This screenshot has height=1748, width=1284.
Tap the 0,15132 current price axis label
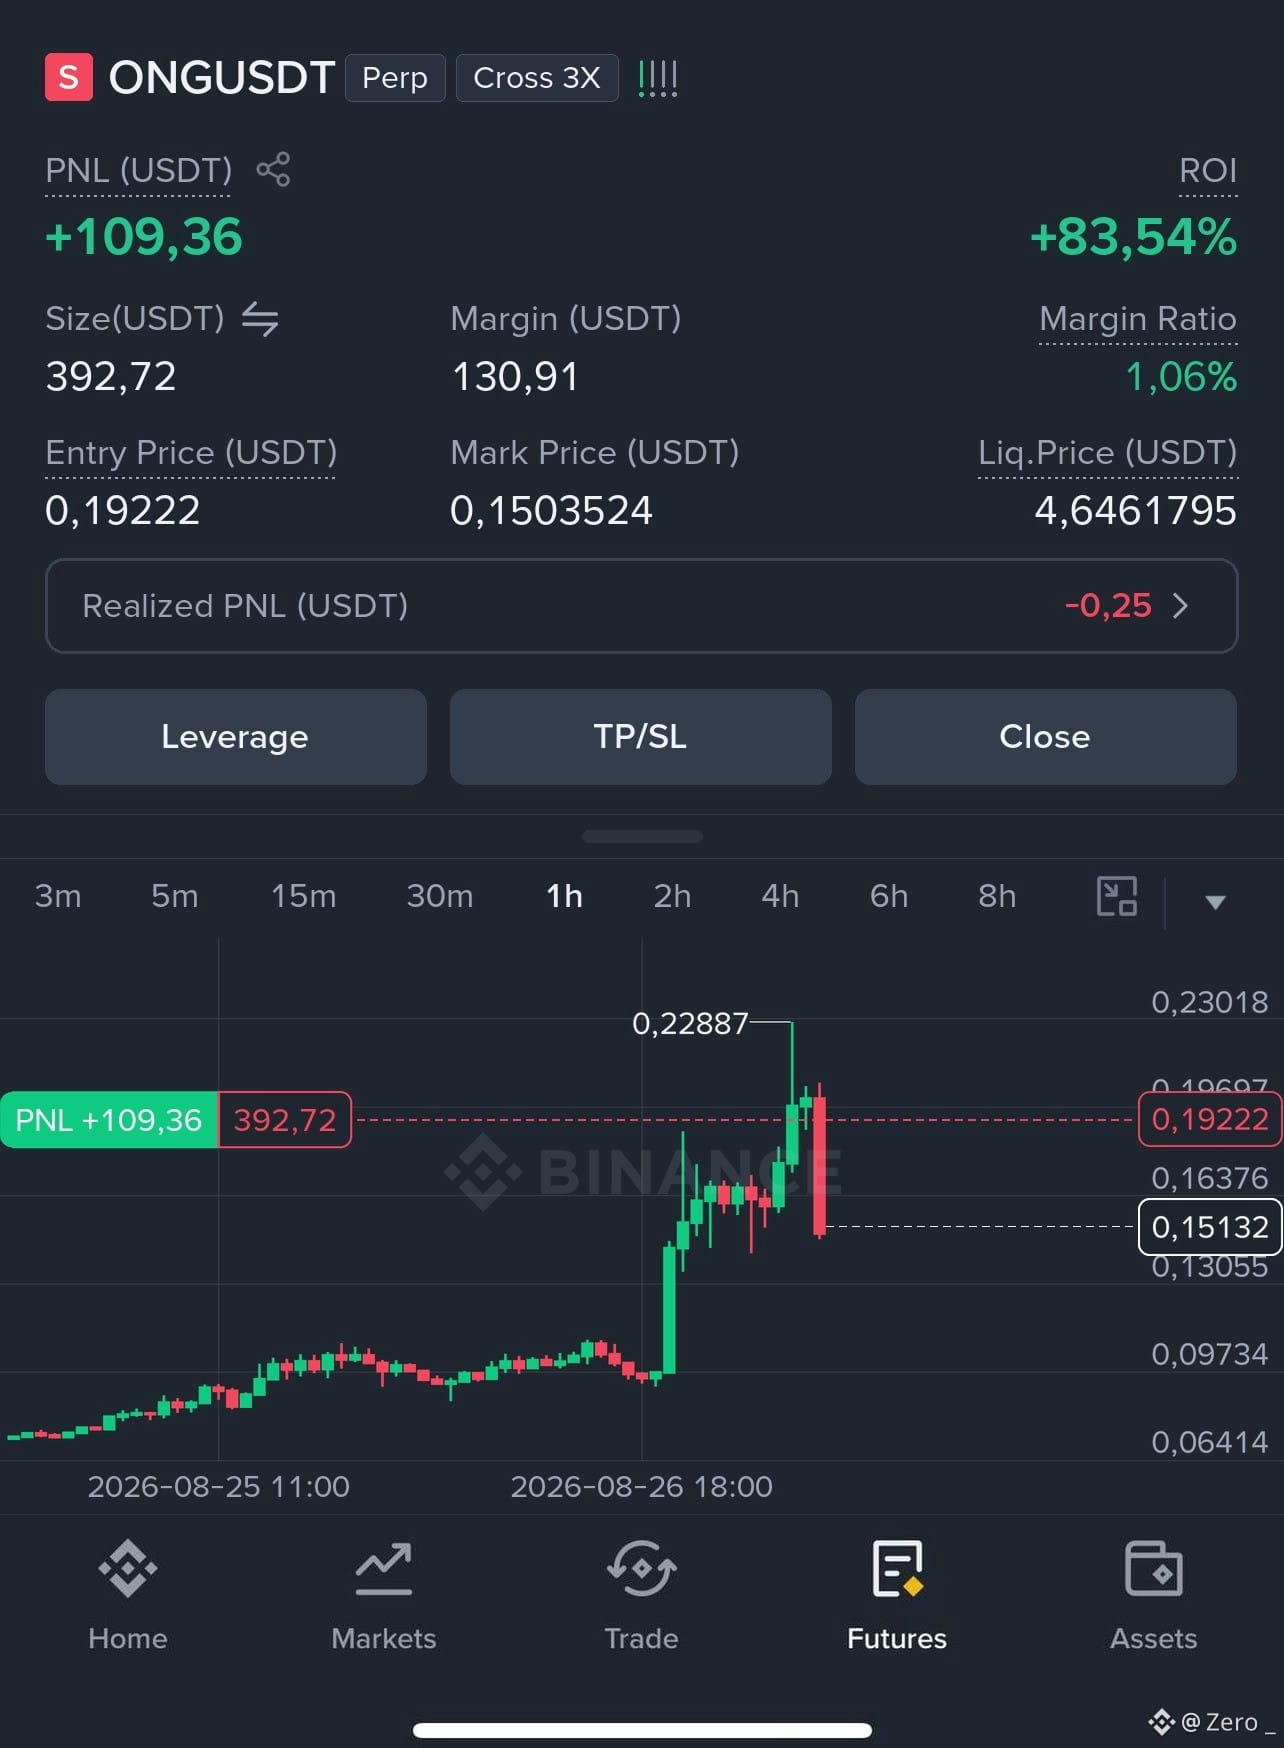pyautogui.click(x=1210, y=1226)
